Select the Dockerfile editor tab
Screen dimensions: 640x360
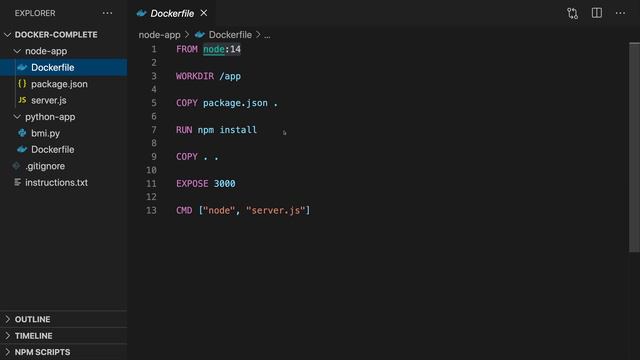[172, 13]
